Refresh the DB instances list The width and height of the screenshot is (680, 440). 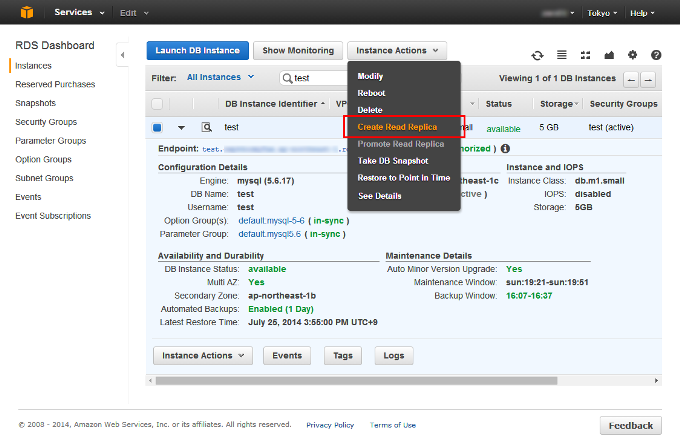coord(537,55)
